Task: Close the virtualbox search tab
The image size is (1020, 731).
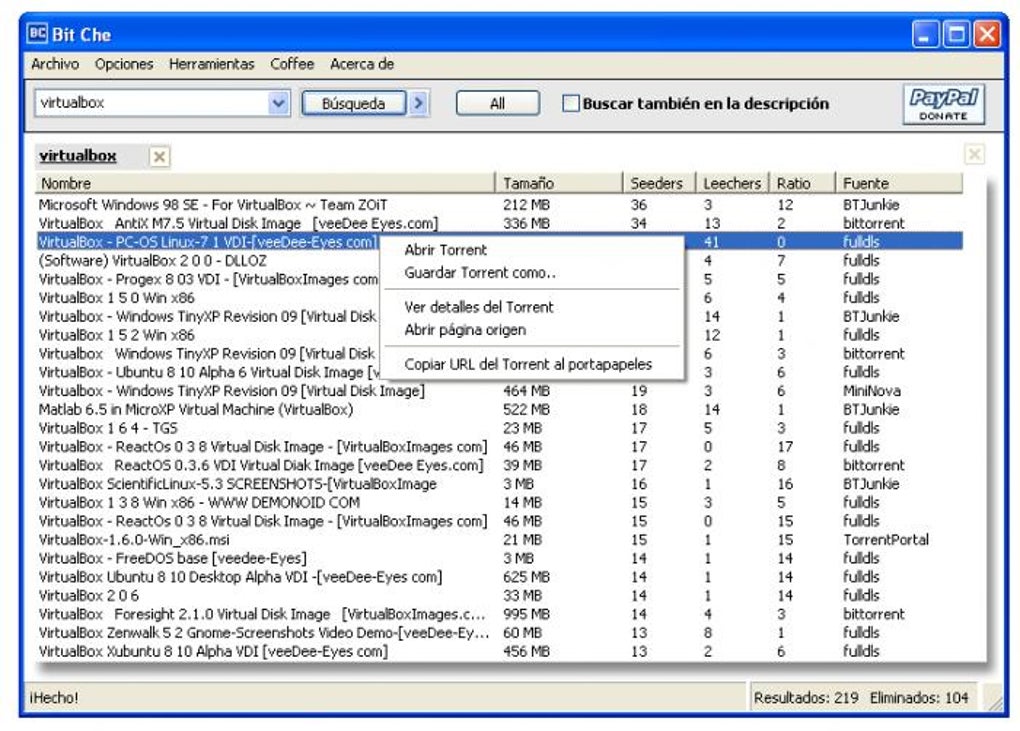Action: pyautogui.click(x=159, y=156)
